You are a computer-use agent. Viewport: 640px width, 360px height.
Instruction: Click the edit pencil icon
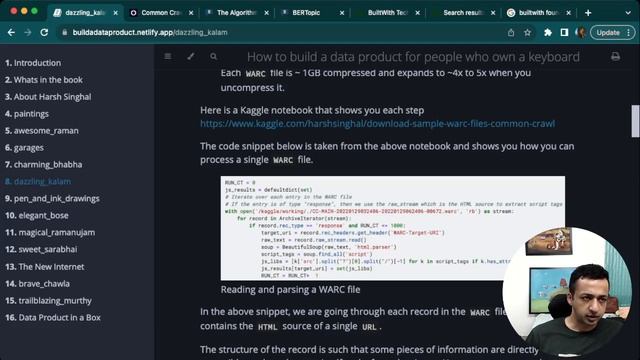pyautogui.click(x=191, y=56)
